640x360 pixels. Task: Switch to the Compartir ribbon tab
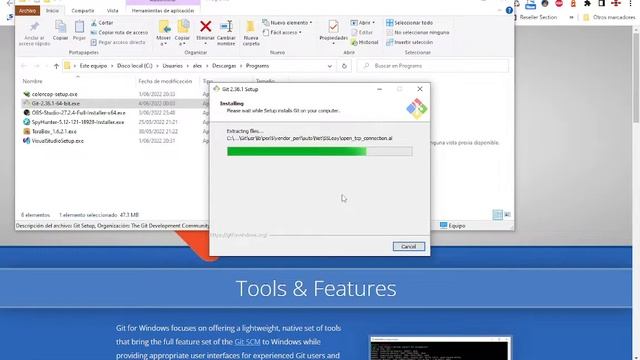[82, 11]
